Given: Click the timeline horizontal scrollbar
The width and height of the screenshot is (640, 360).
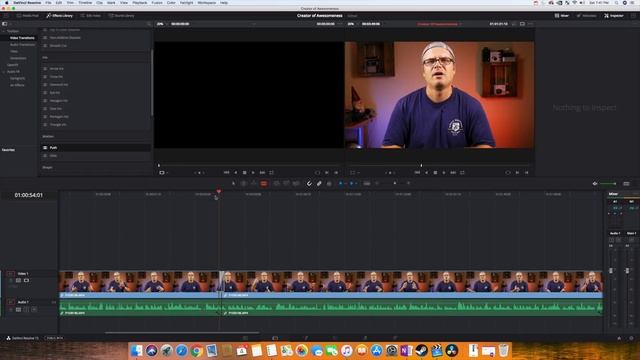Looking at the screenshot, I should coord(182,333).
